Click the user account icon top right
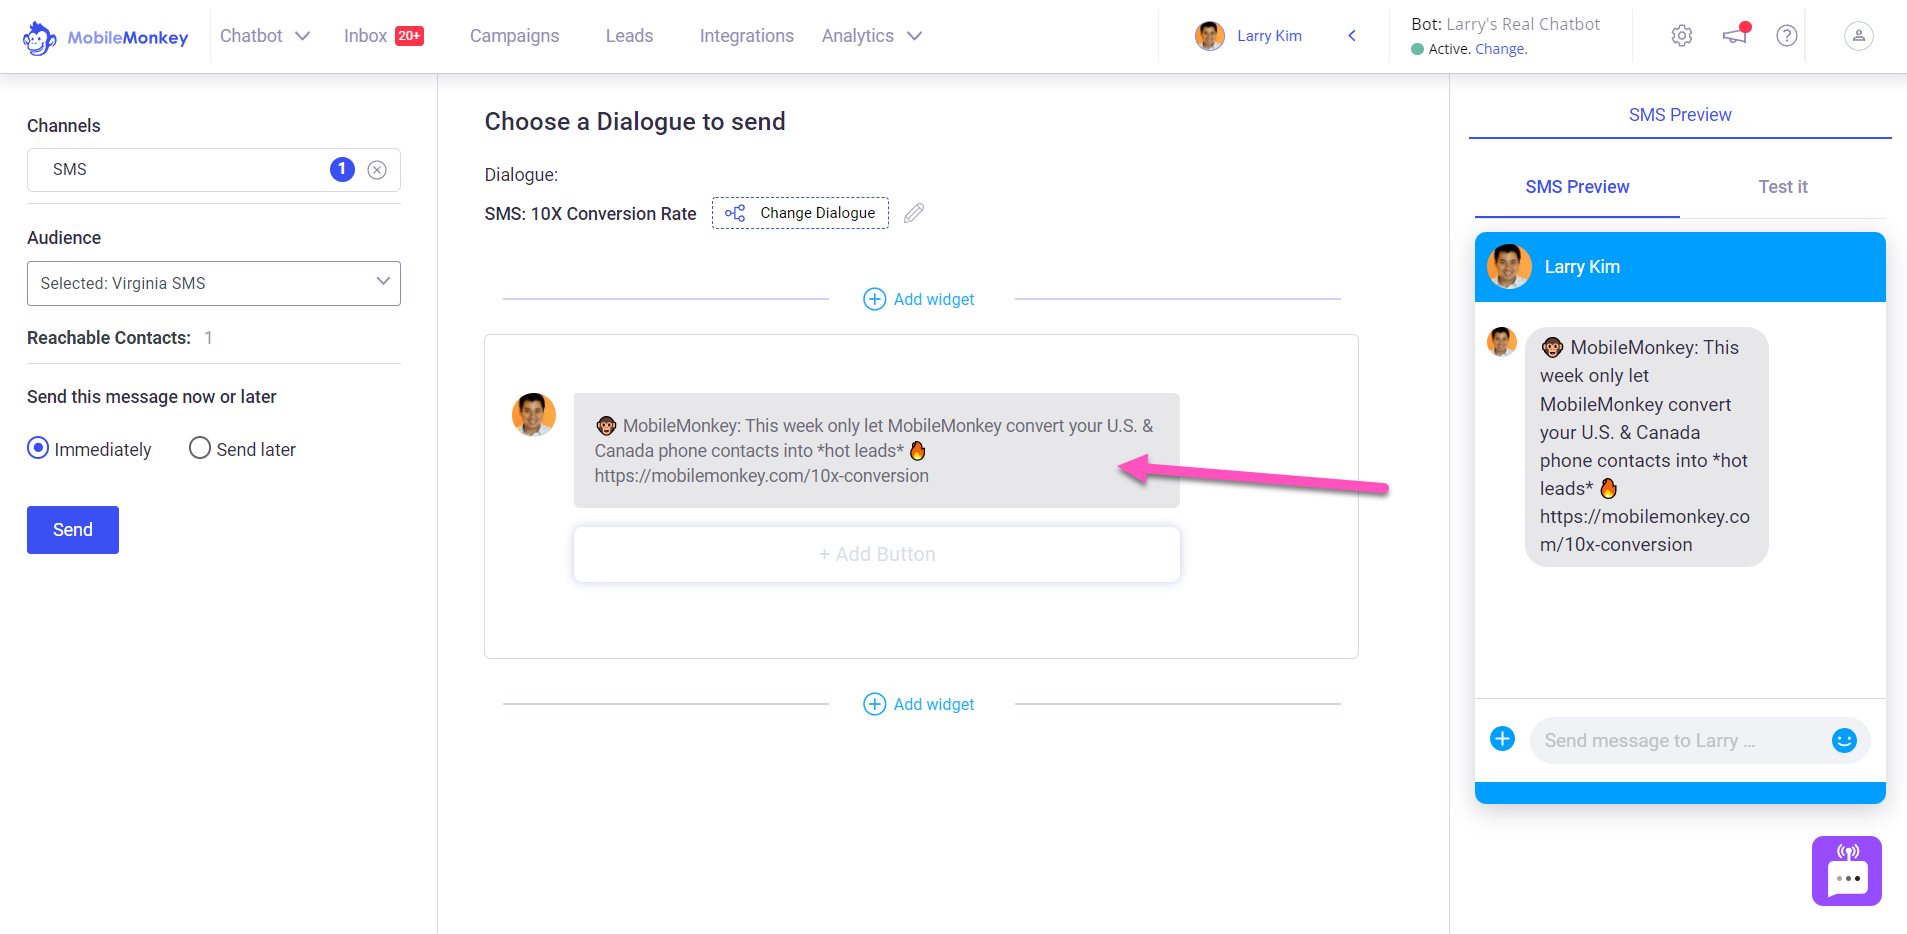 [1856, 36]
